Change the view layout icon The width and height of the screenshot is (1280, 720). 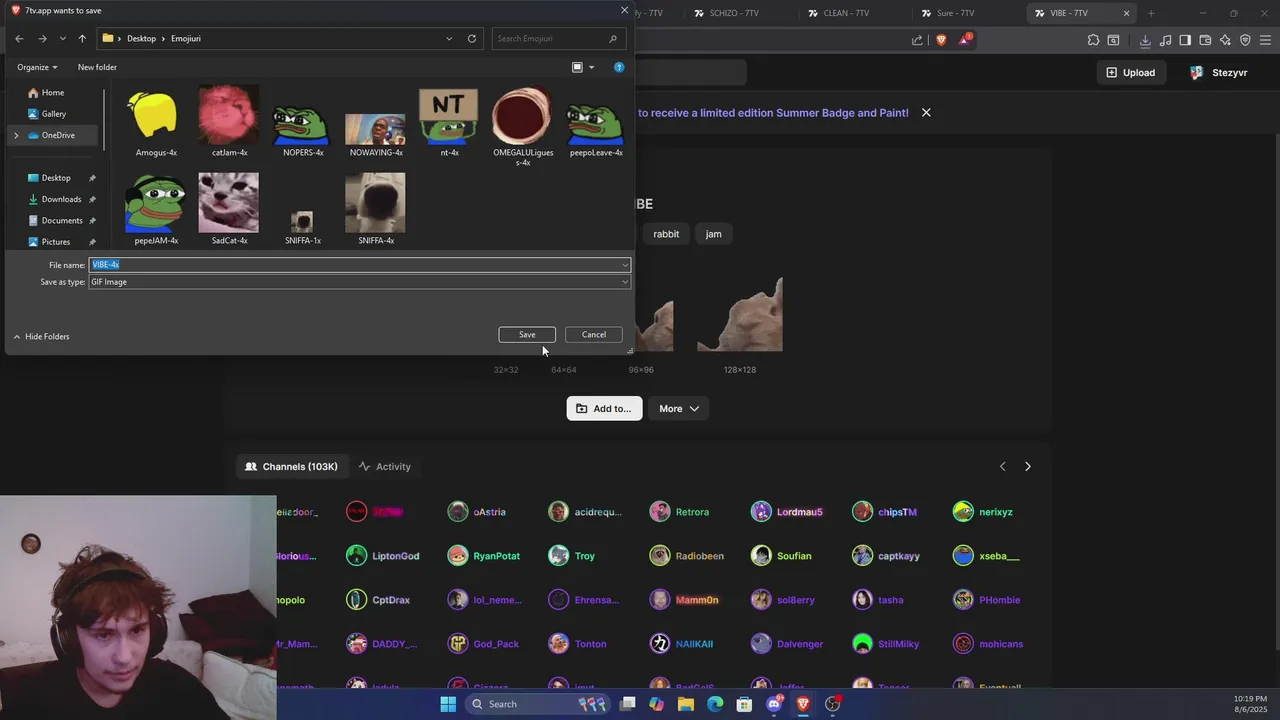(x=577, y=67)
